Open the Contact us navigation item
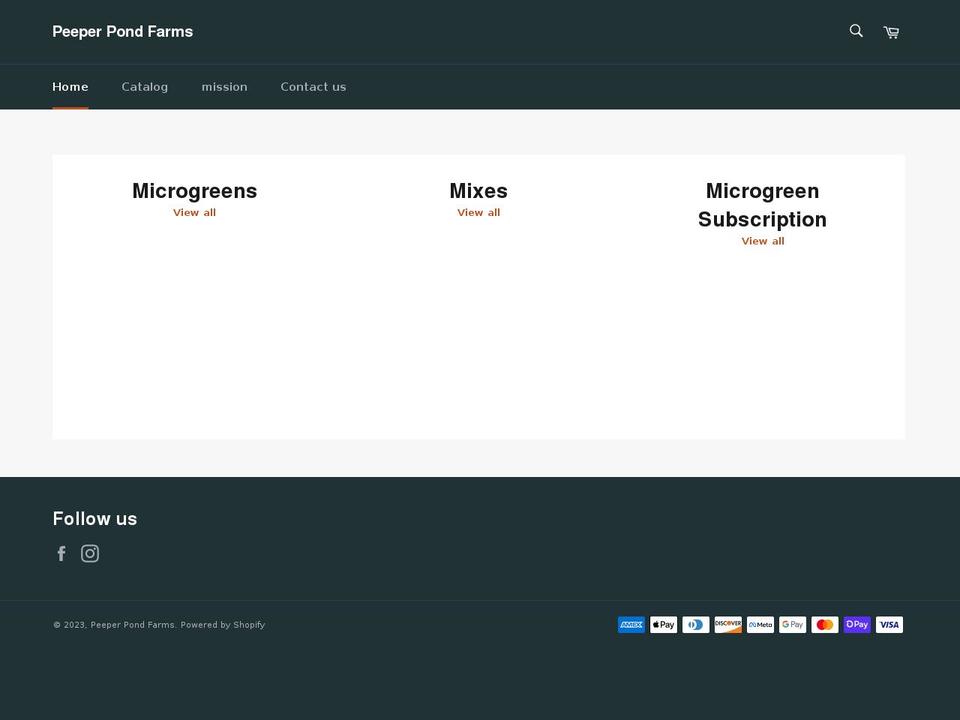Image resolution: width=960 pixels, height=720 pixels. [313, 86]
